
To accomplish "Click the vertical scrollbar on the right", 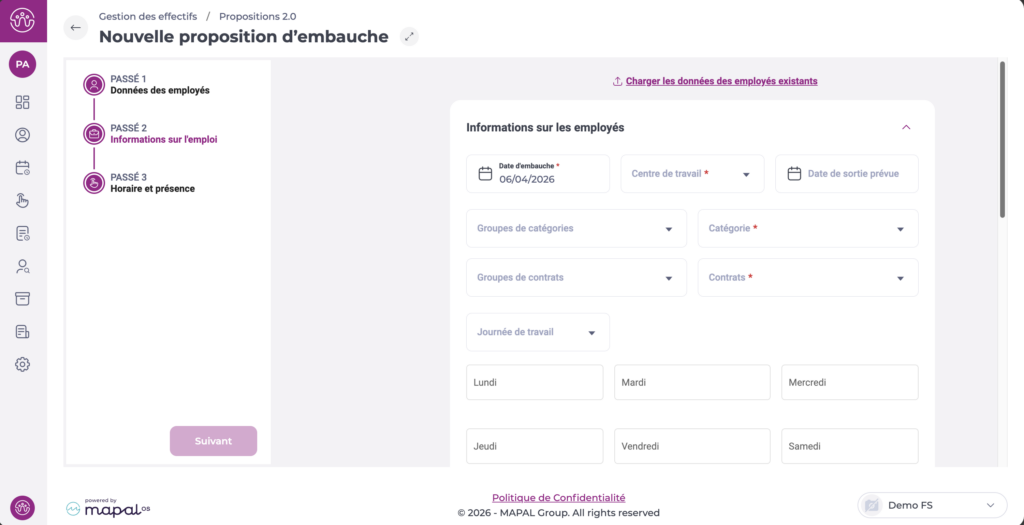I will point(1002,140).
